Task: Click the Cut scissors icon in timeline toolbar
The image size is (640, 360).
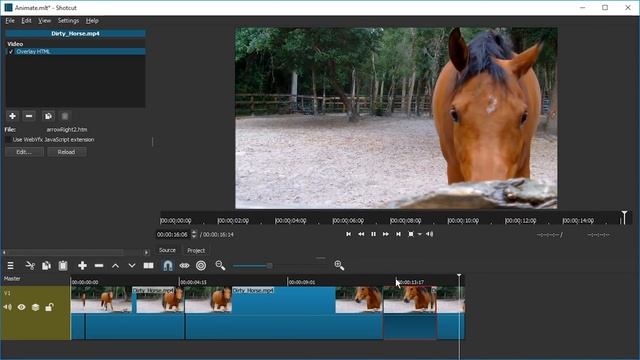Action: coord(30,266)
